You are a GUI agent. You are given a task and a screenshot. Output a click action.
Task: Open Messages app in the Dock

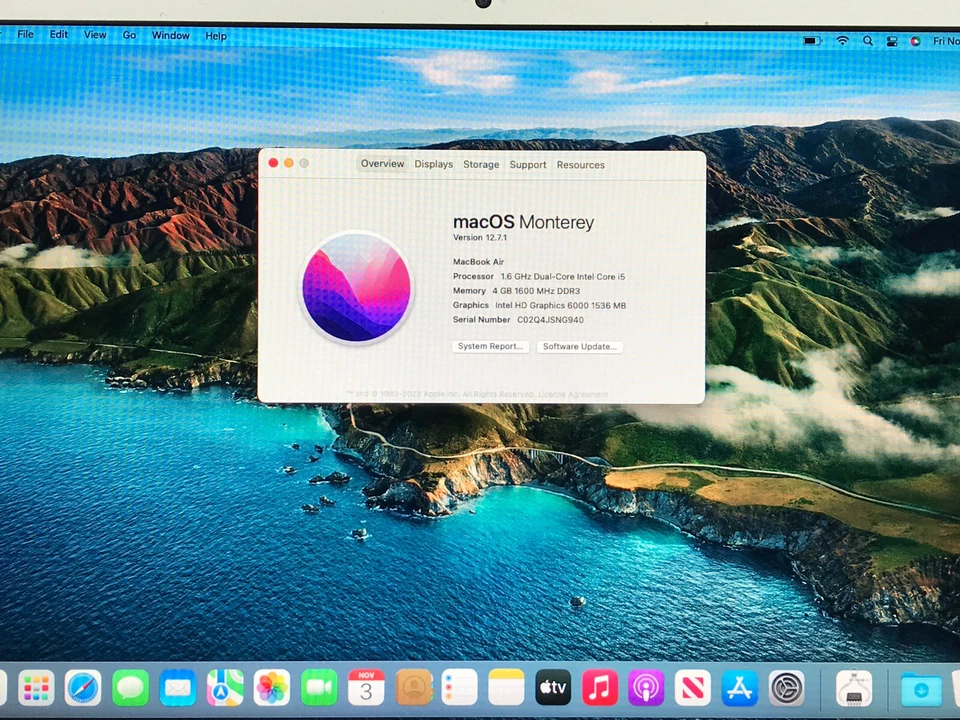click(x=130, y=688)
